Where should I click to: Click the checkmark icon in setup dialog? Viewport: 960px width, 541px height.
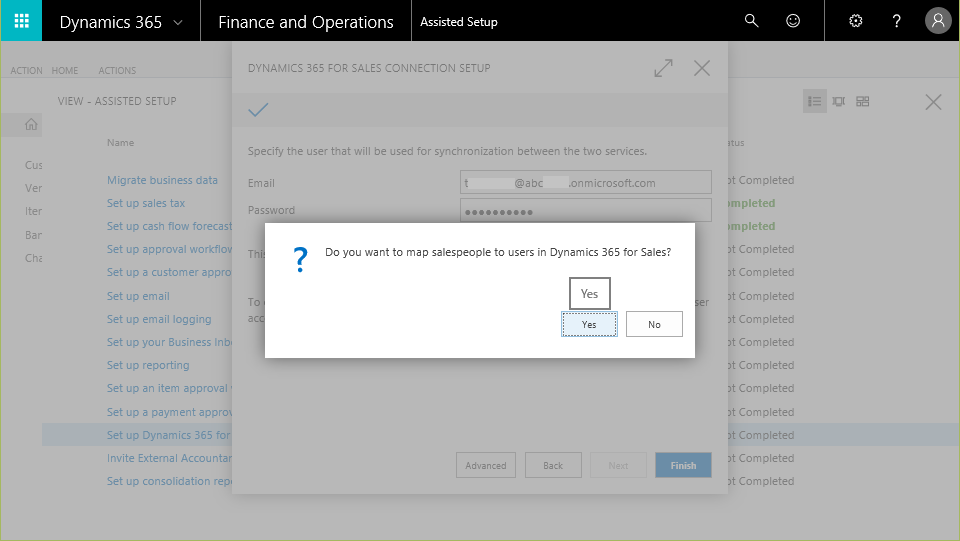(258, 110)
